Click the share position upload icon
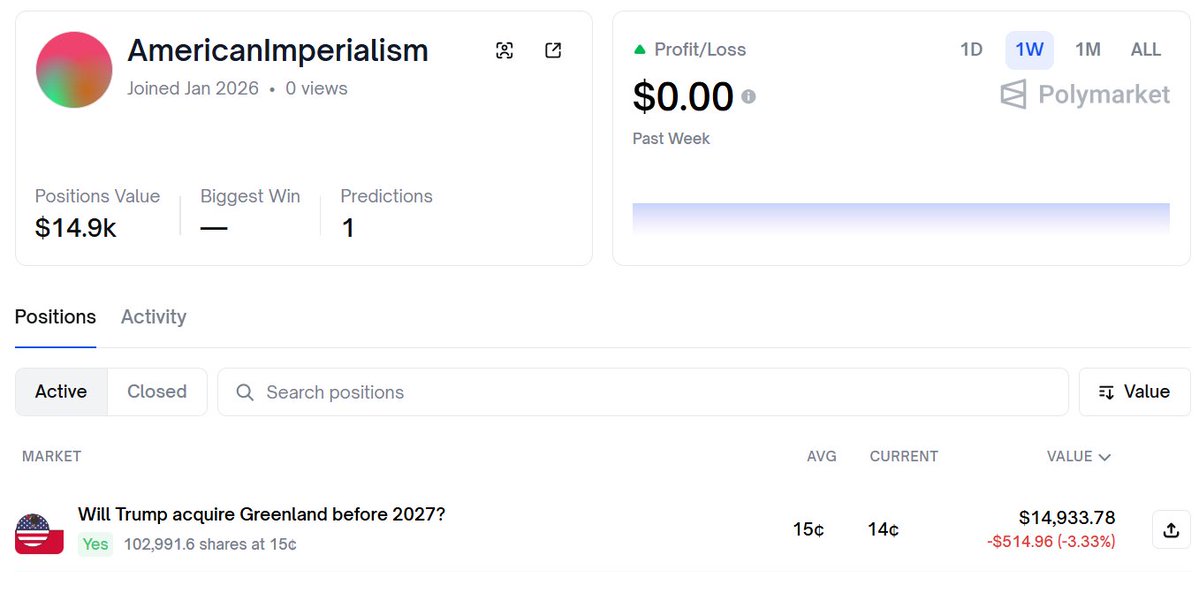 click(1171, 530)
